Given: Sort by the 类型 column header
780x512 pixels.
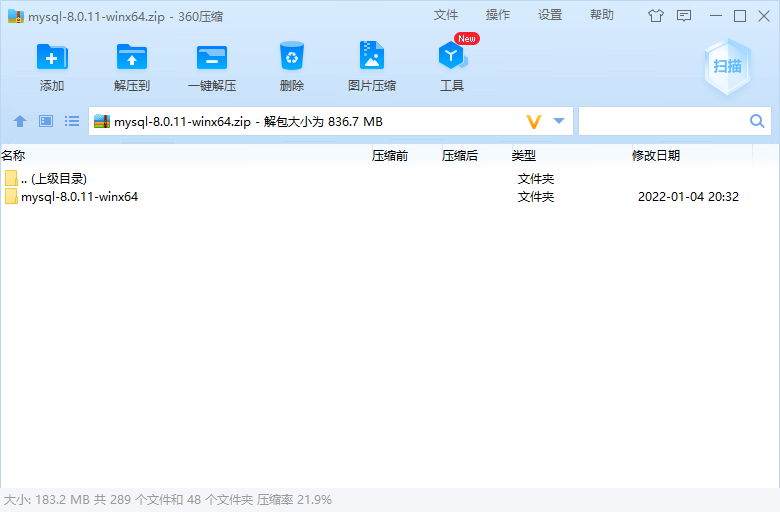Looking at the screenshot, I should pos(570,155).
